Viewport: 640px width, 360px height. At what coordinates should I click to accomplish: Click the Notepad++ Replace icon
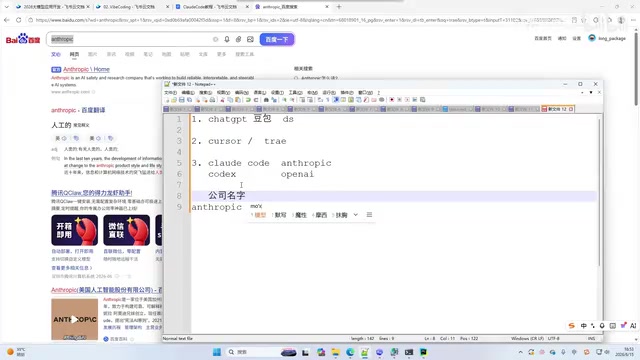click(x=274, y=100)
